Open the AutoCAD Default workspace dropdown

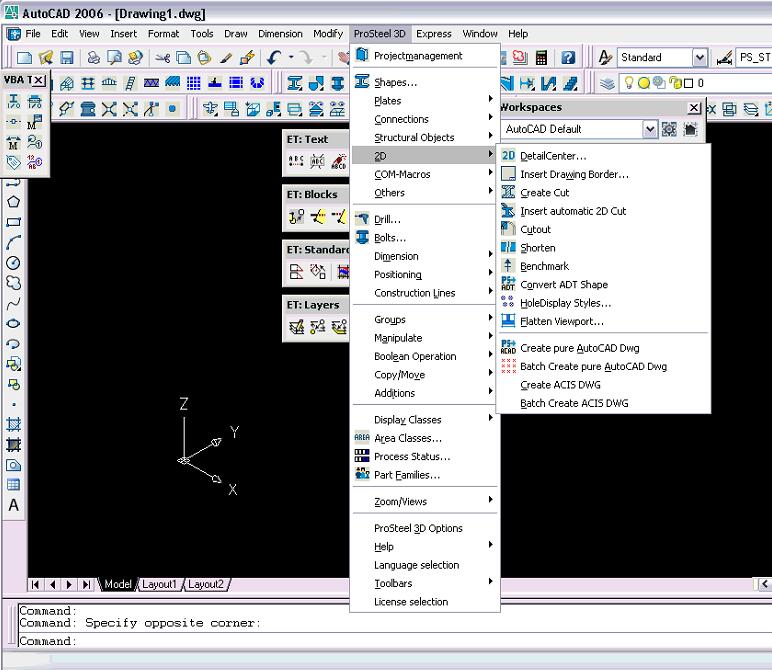coord(650,129)
